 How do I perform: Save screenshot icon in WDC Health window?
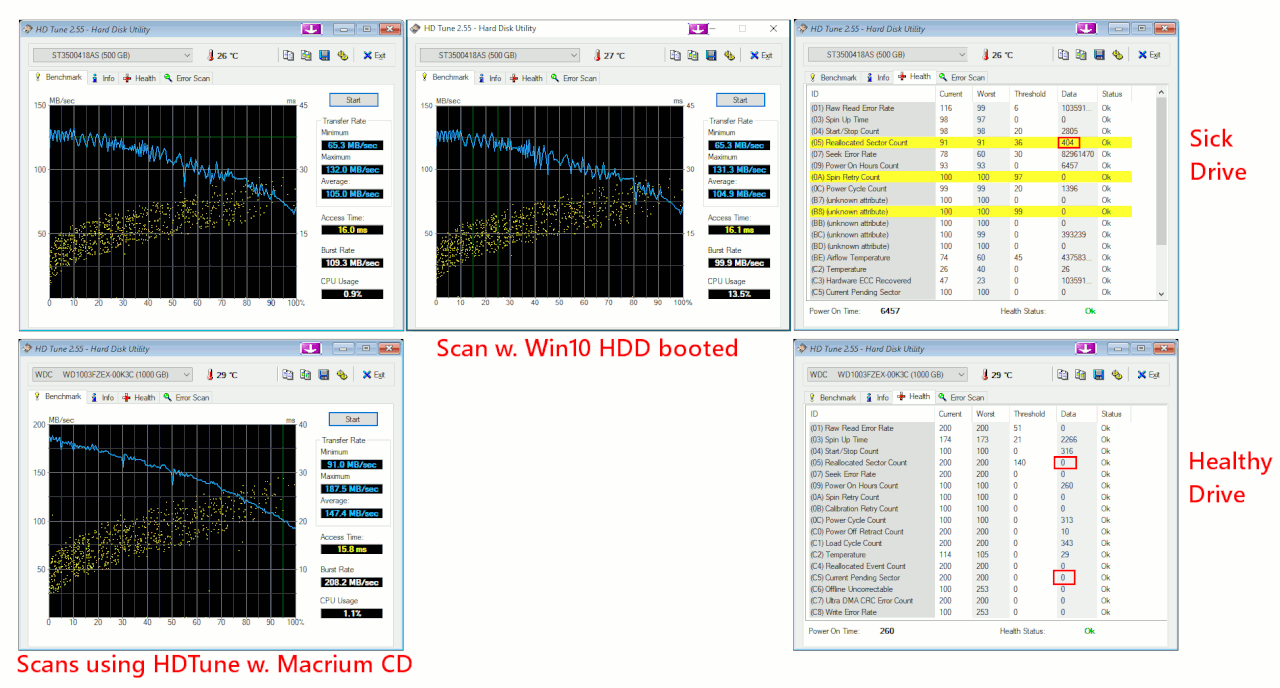pos(1099,374)
